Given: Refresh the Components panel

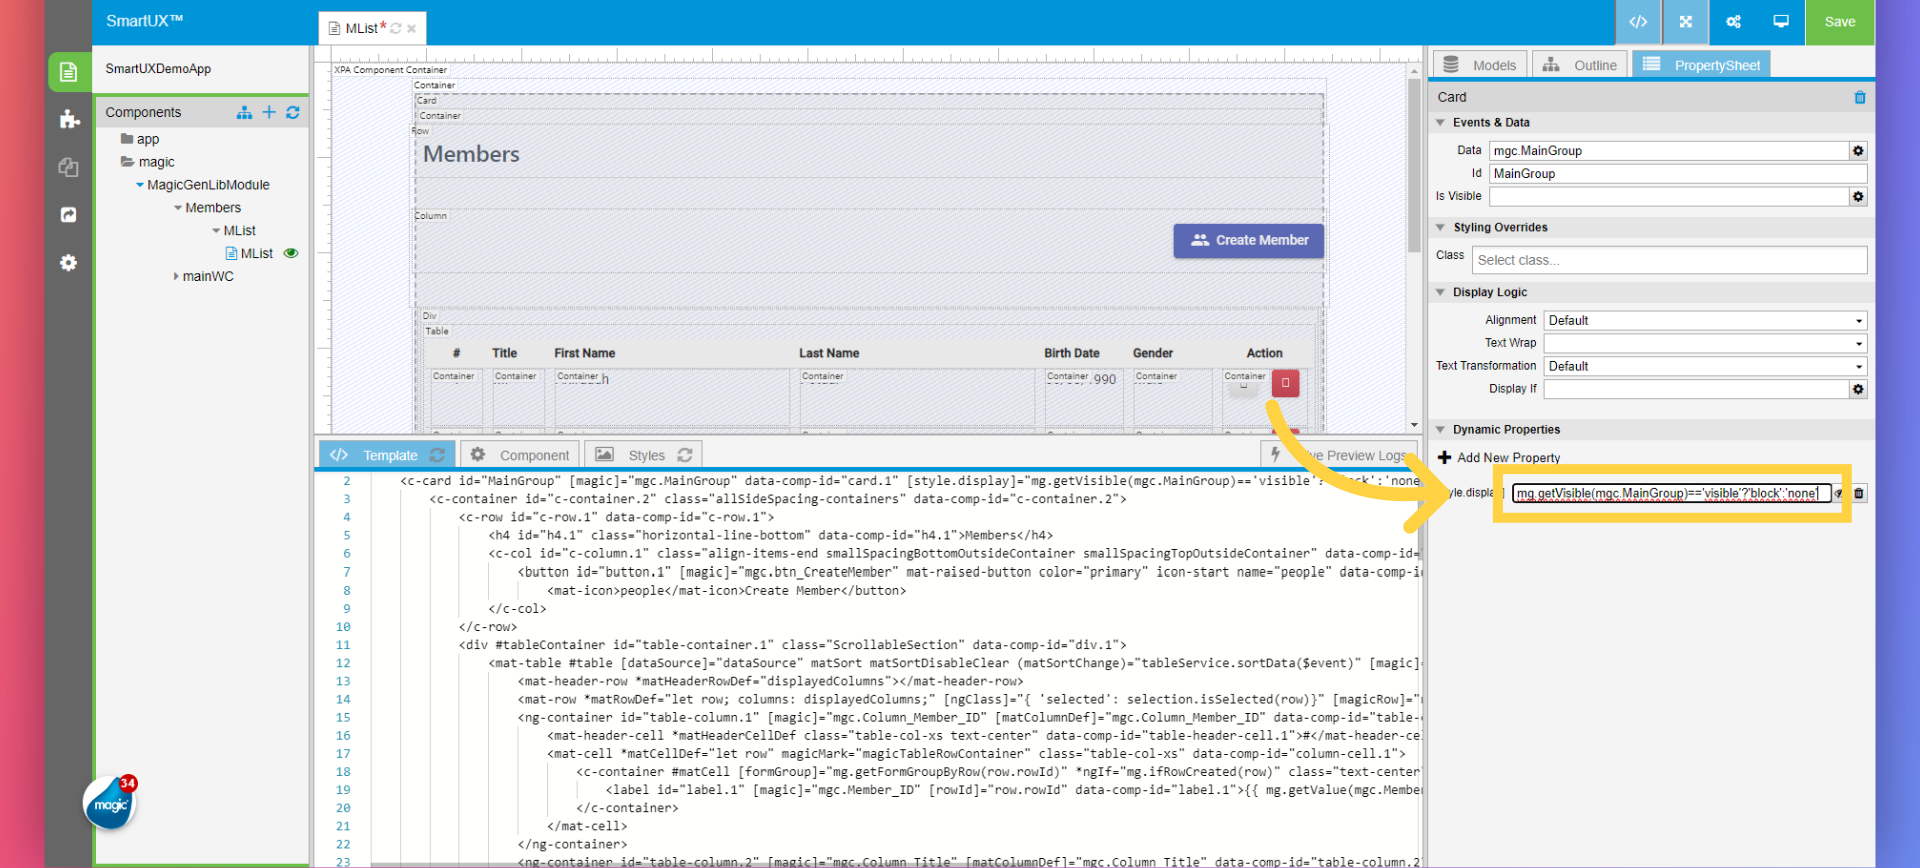Looking at the screenshot, I should point(293,113).
